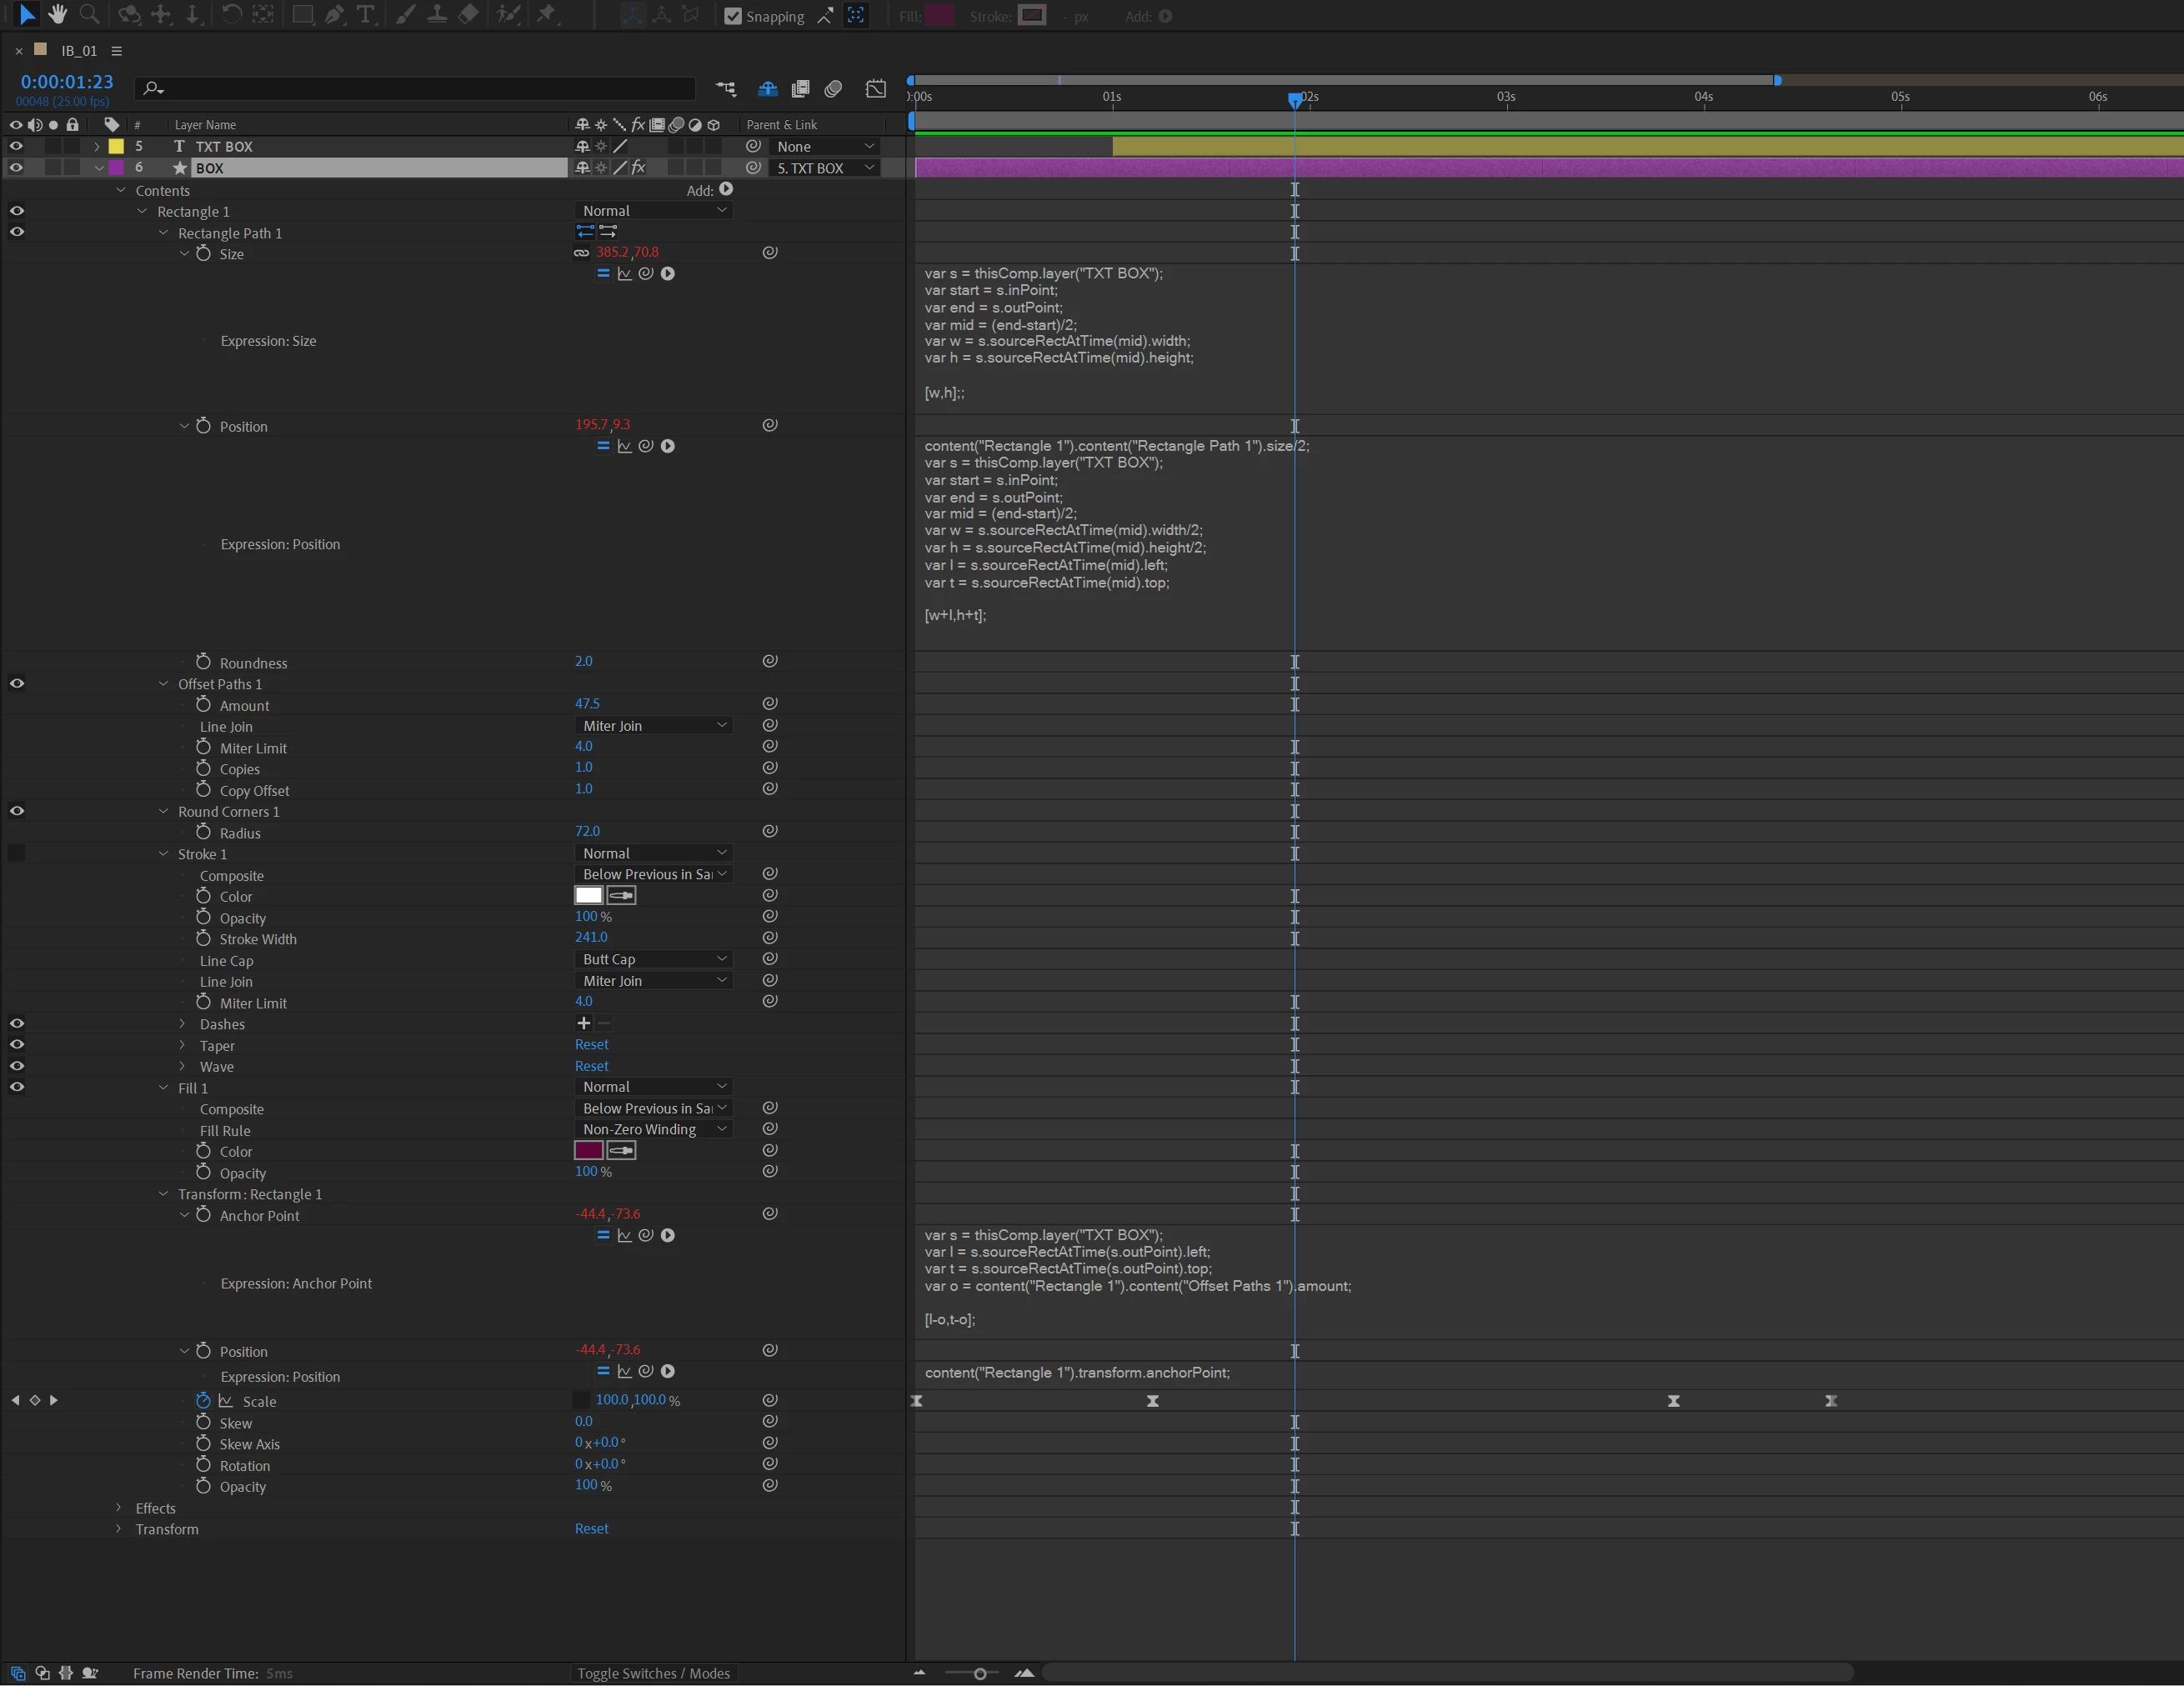The image size is (2184, 1686).
Task: Uncheck the Snapping checkbox
Action: [x=733, y=16]
